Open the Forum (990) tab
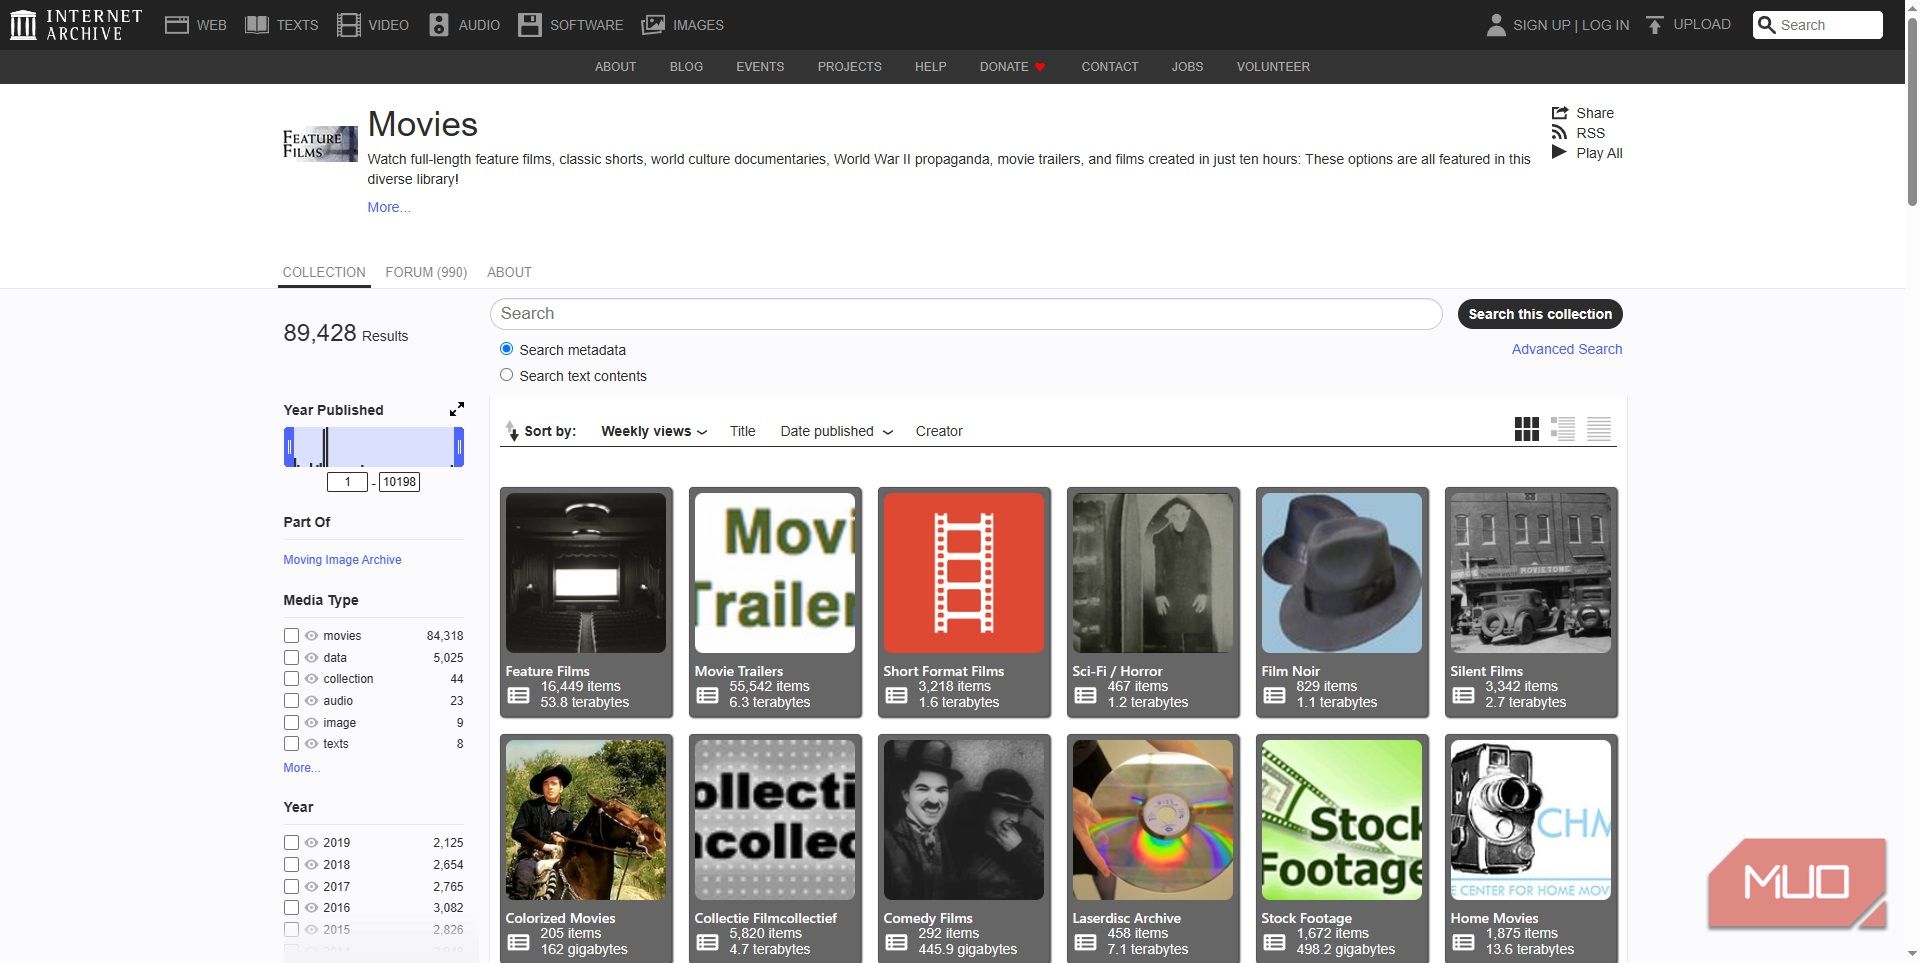This screenshot has width=1920, height=963. [426, 272]
